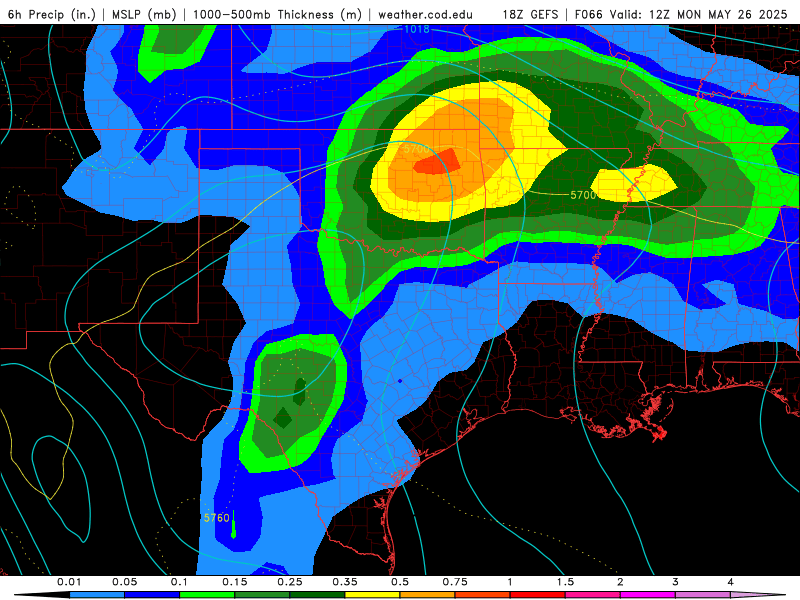800x600 pixels.
Task: Click the "MSLP (mb)" header label
Action: pyautogui.click(x=144, y=14)
